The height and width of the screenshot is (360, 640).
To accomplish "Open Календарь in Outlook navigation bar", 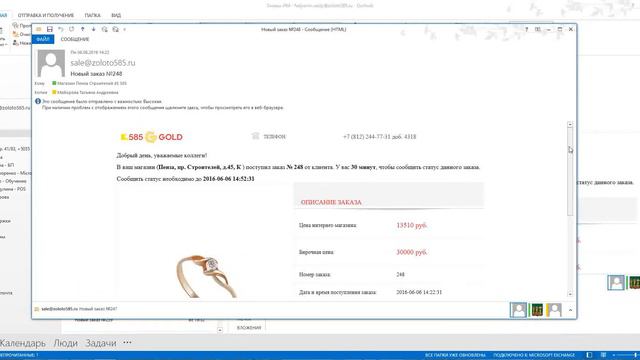I will point(22,343).
